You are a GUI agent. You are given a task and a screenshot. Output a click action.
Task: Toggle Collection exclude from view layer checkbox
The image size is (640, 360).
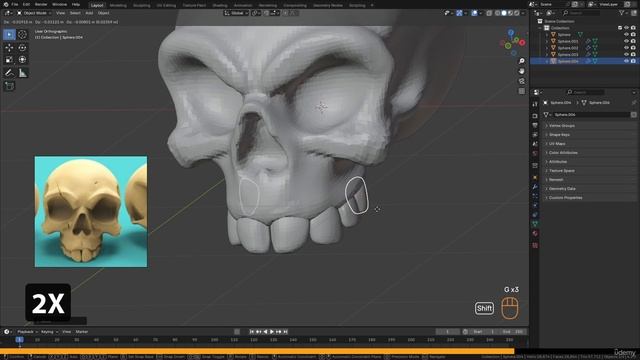(620, 28)
